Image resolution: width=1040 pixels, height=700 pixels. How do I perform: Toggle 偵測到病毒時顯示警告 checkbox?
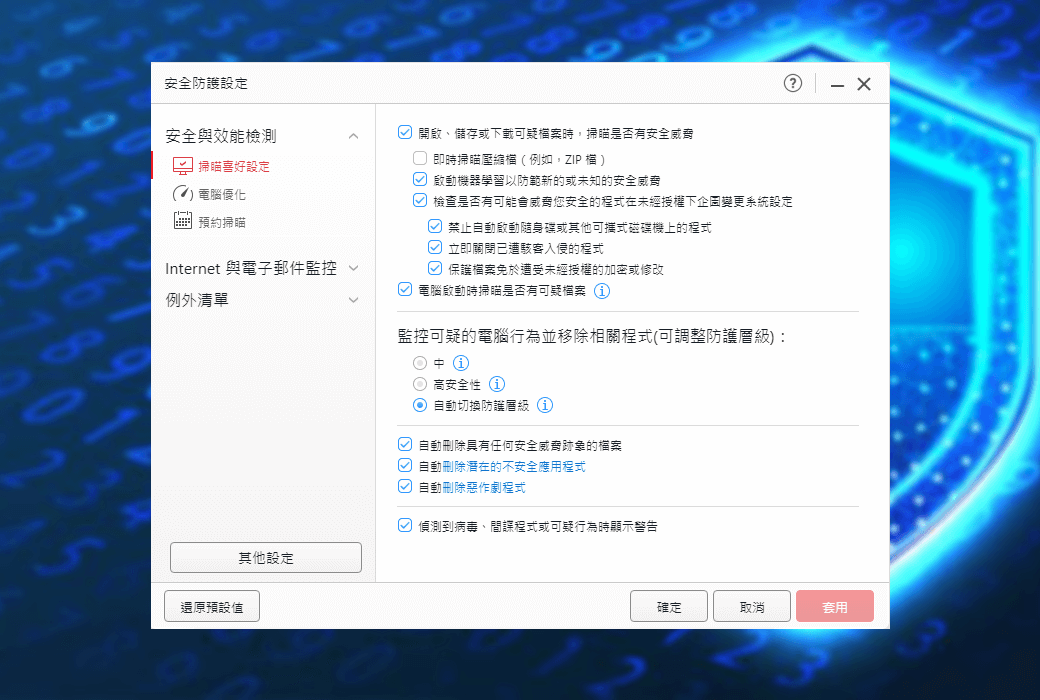coord(405,525)
